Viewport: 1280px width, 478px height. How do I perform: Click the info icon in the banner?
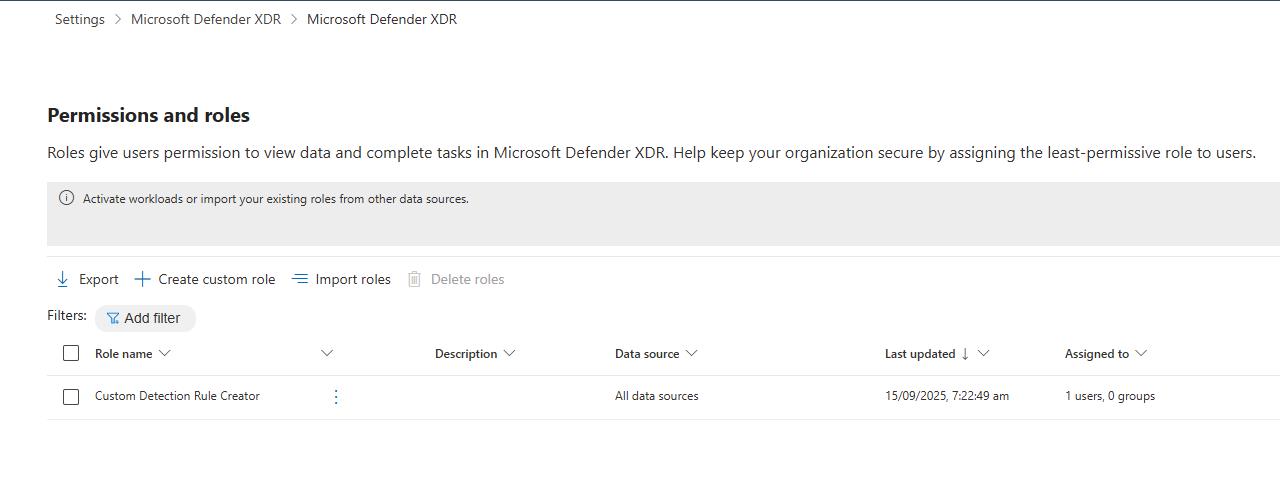click(x=66, y=198)
